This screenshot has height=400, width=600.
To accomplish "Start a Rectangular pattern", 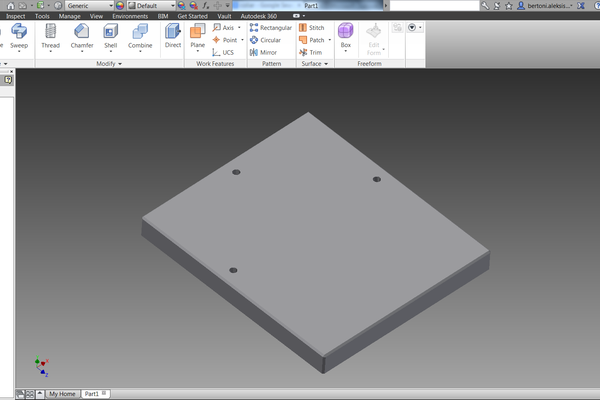I will (x=270, y=28).
